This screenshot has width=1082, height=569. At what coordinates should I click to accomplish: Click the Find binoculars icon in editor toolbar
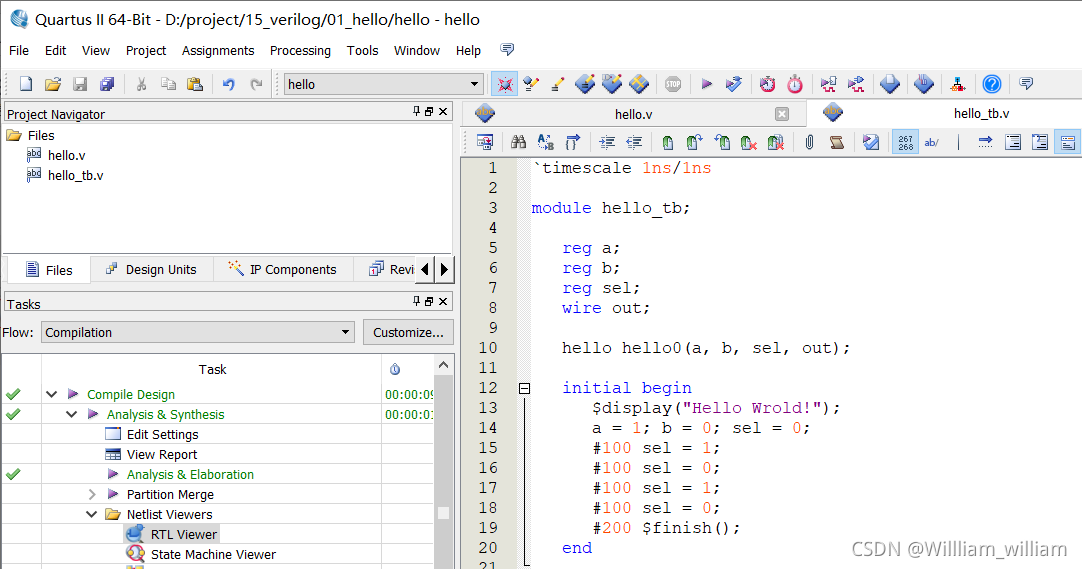pos(518,142)
